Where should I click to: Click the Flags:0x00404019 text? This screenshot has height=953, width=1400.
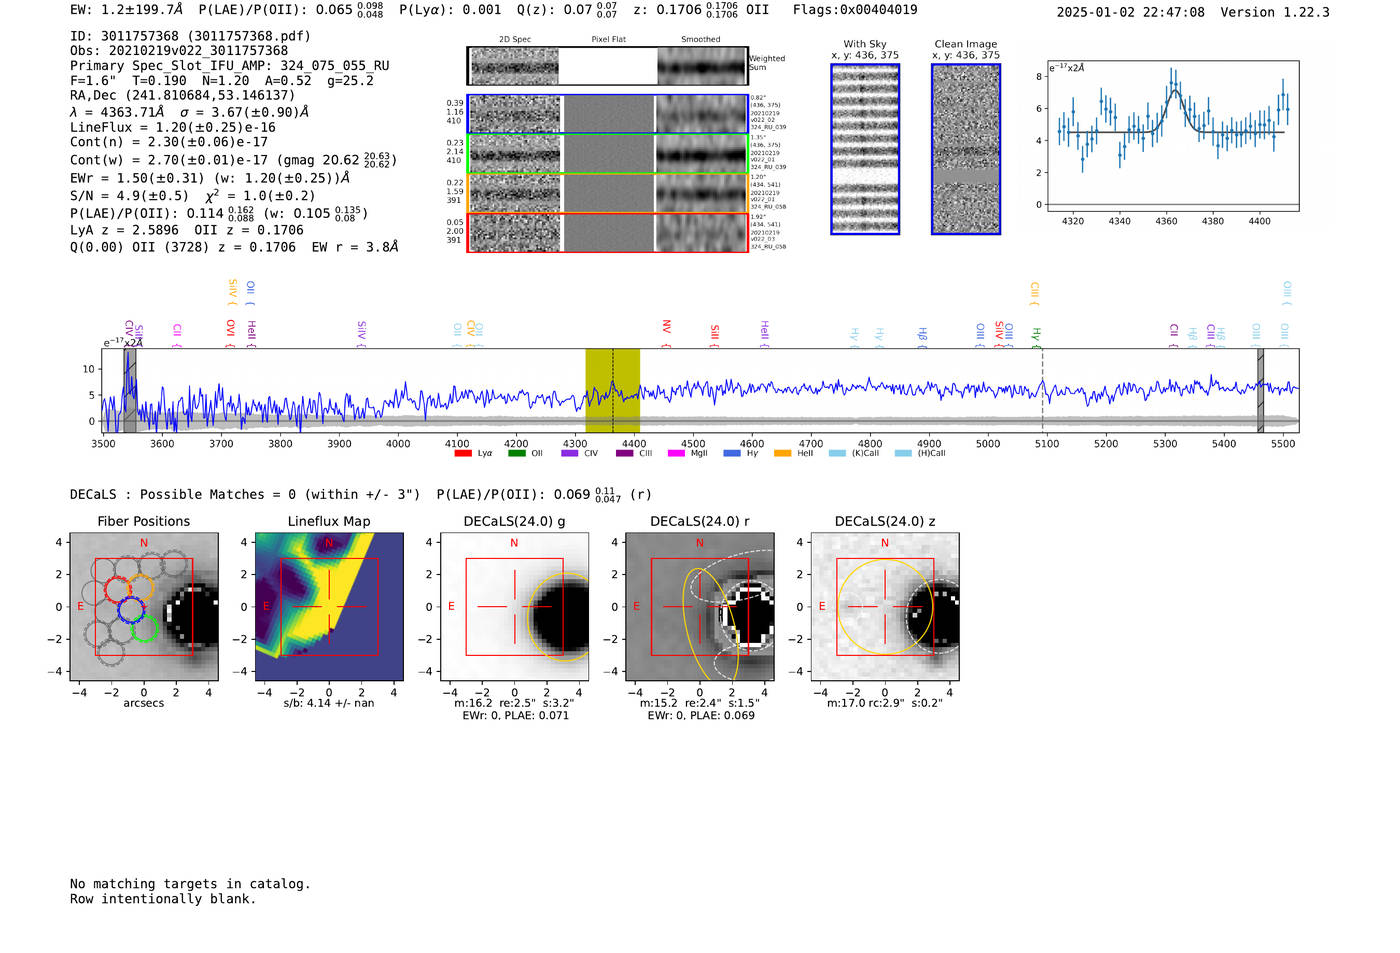855,10
